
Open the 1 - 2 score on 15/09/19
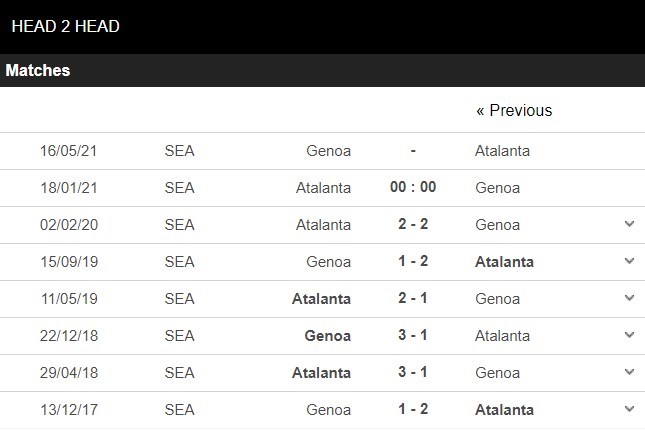413,261
